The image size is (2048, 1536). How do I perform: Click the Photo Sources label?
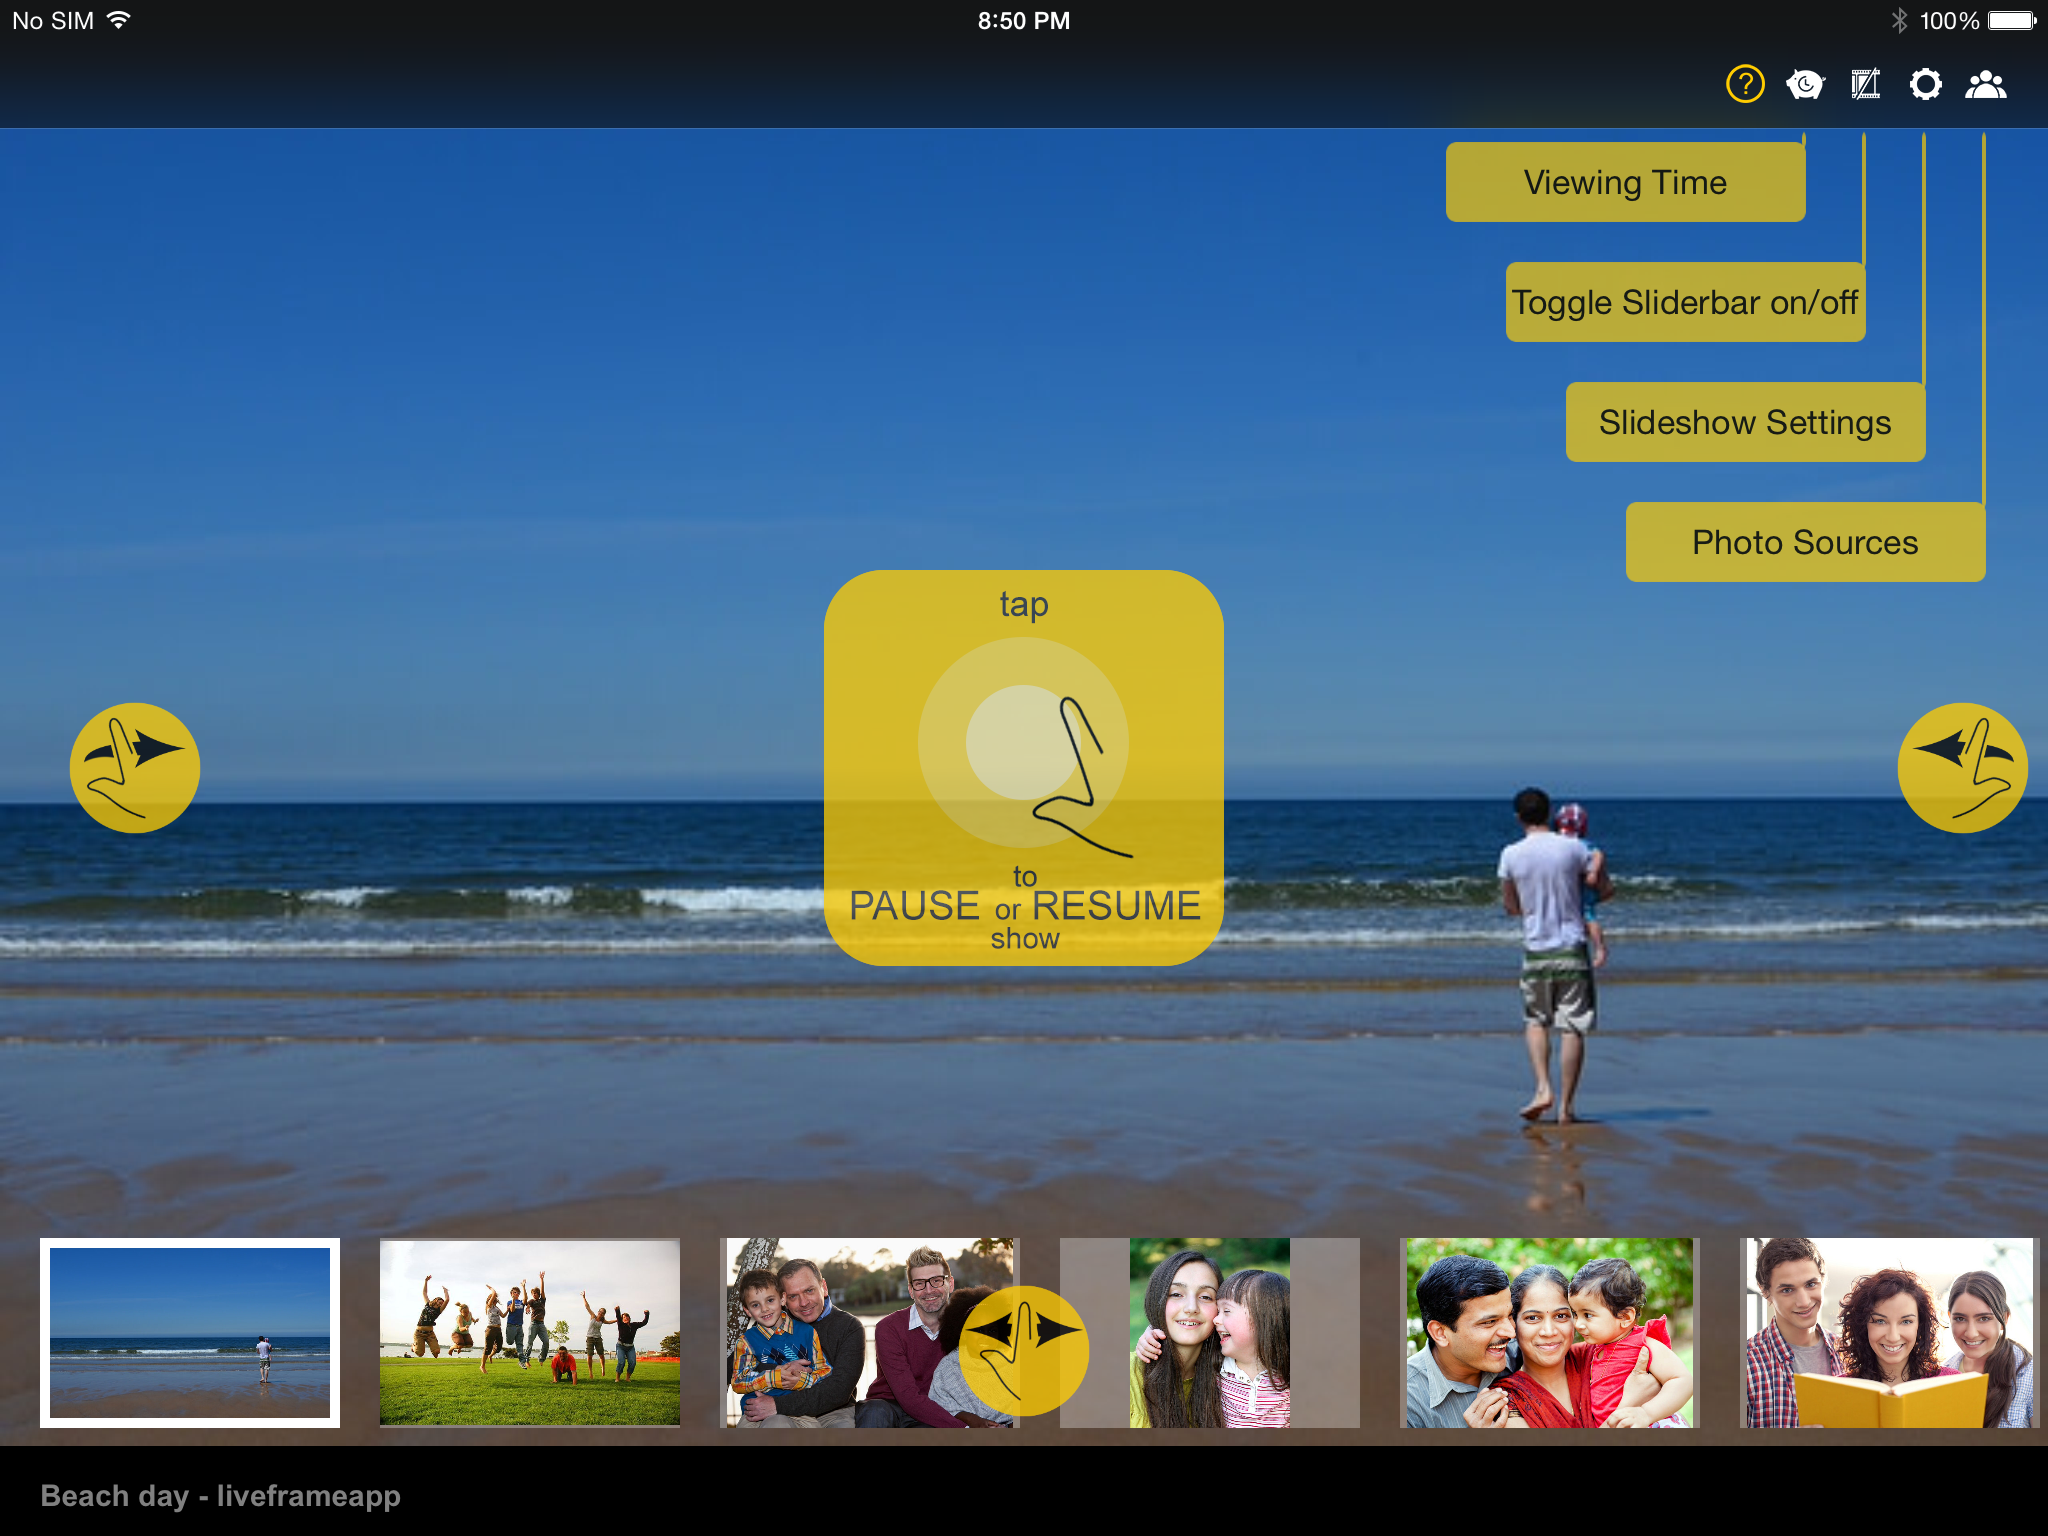[1805, 542]
